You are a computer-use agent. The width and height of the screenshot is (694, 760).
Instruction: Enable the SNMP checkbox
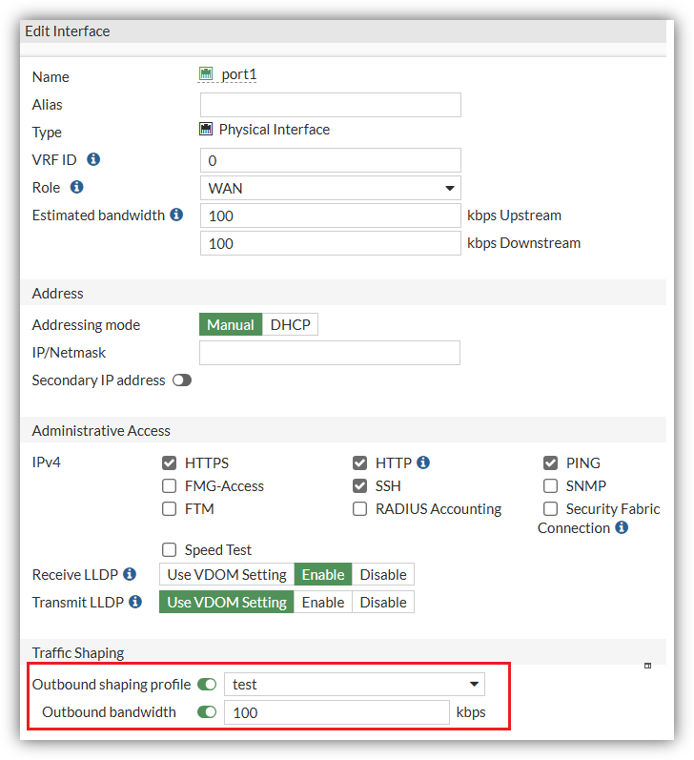click(x=550, y=486)
